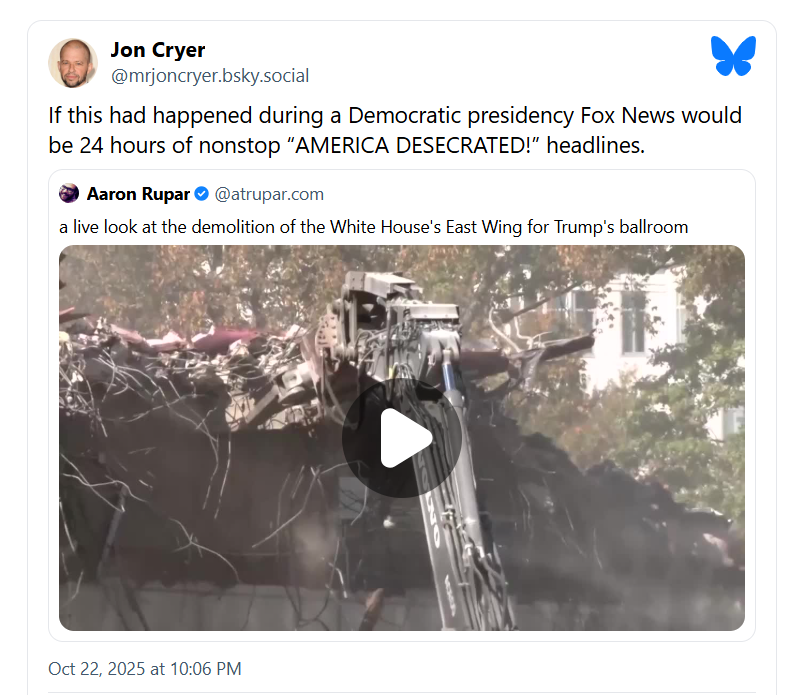Click the blue Bluesky butterfly logo
Image resolution: width=786 pixels, height=695 pixels.
(x=733, y=56)
